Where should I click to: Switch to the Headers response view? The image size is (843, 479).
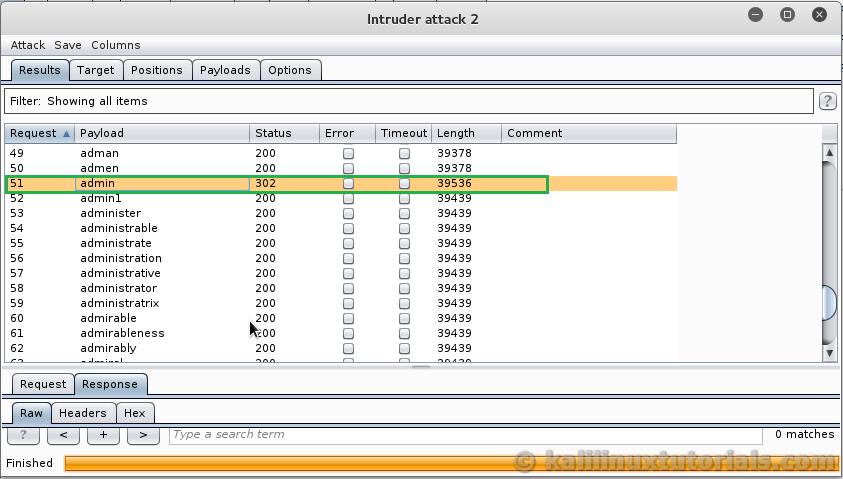click(82, 413)
